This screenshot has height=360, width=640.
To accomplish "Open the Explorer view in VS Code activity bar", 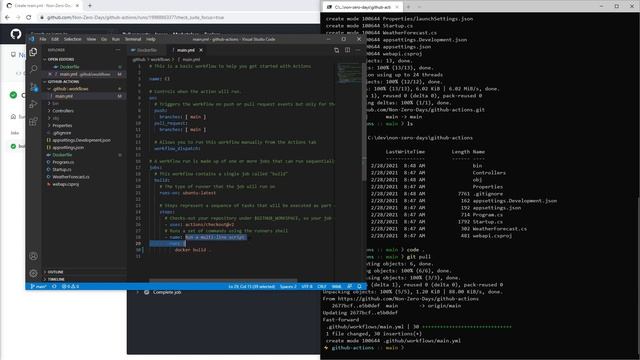I will 33,52.
